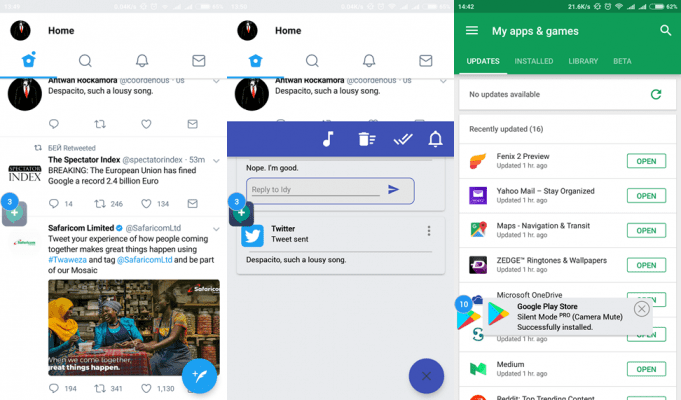Open Maps with its OPEN button
681x400 pixels.
pyautogui.click(x=646, y=231)
